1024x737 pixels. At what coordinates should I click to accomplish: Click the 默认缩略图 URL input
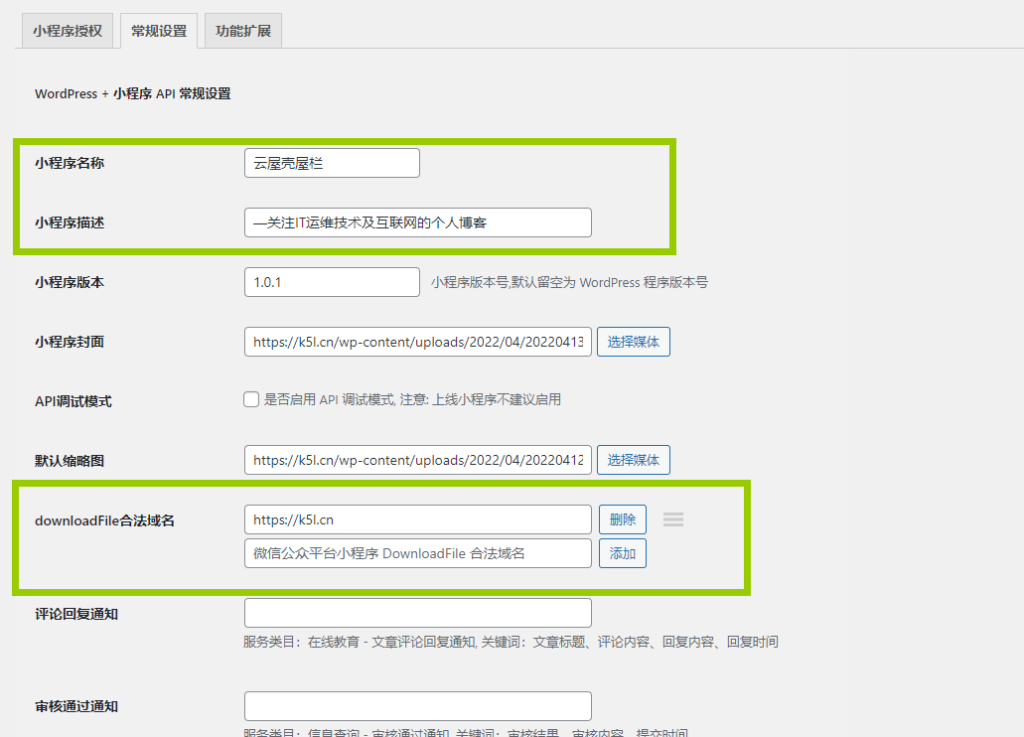[417, 460]
